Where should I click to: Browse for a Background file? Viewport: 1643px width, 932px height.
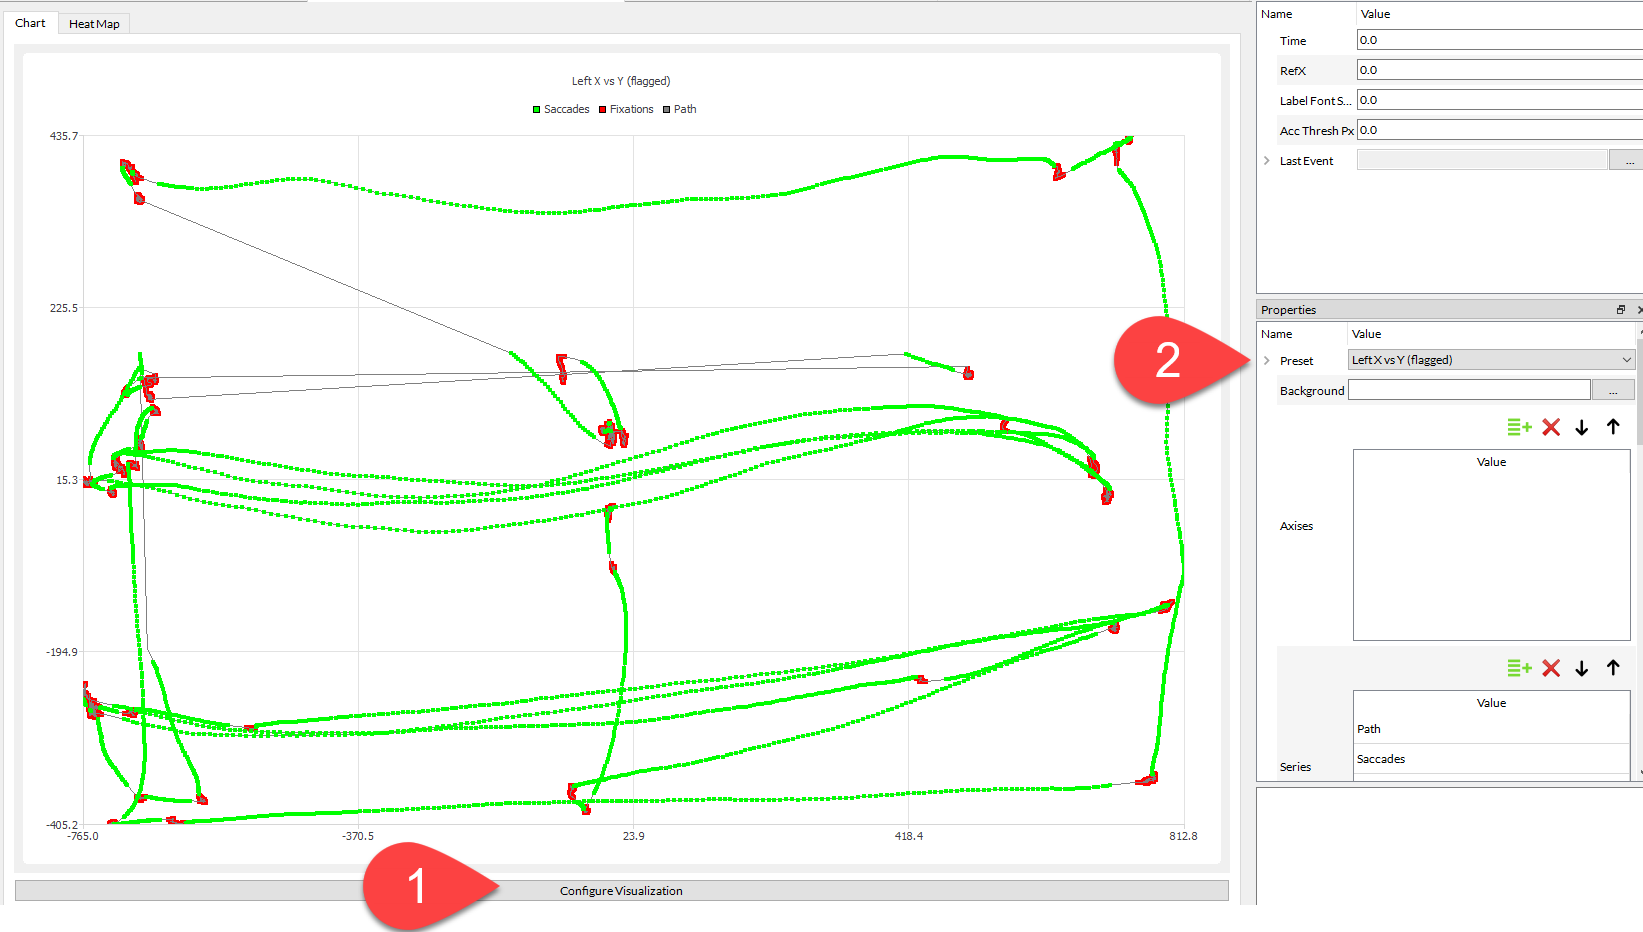coord(1612,391)
